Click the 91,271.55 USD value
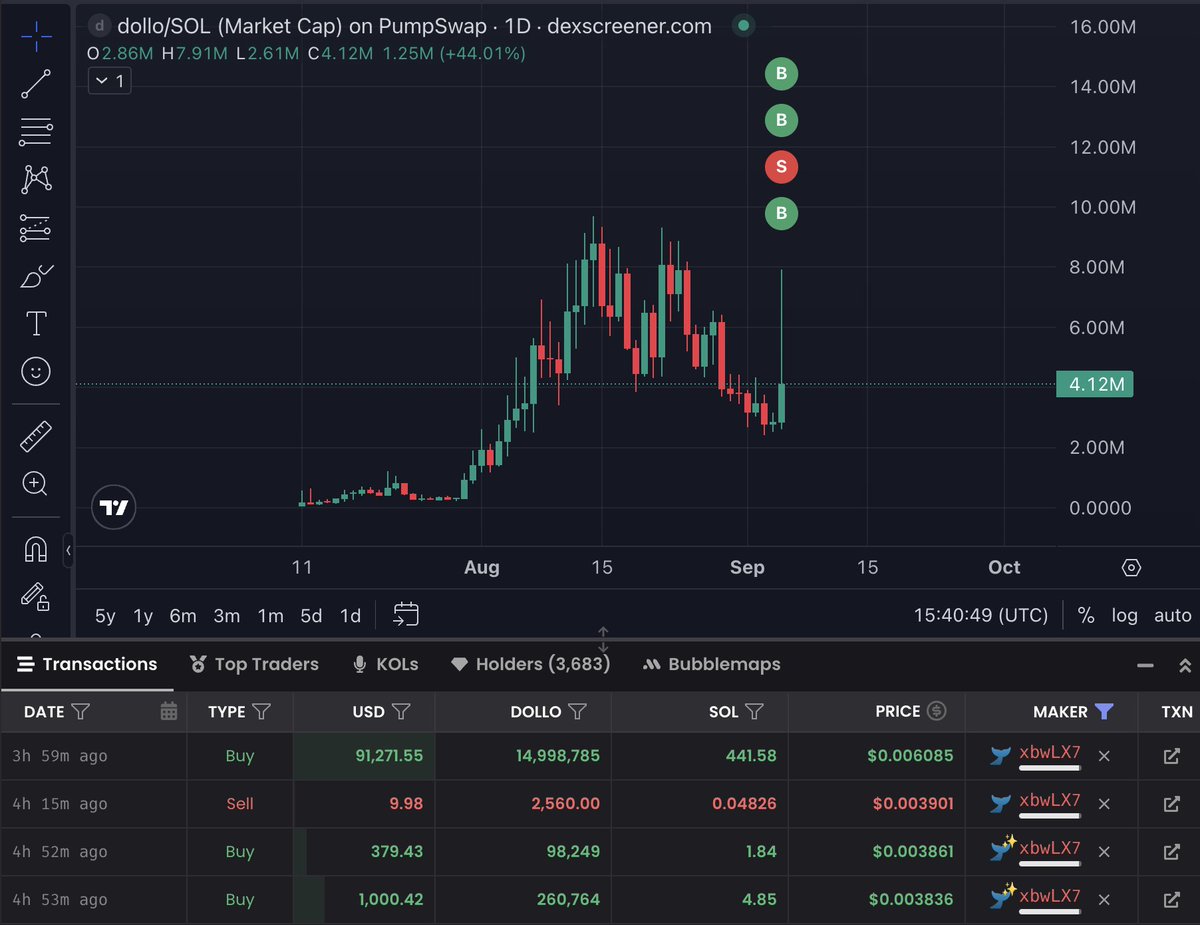Viewport: 1200px width, 925px height. click(x=389, y=756)
